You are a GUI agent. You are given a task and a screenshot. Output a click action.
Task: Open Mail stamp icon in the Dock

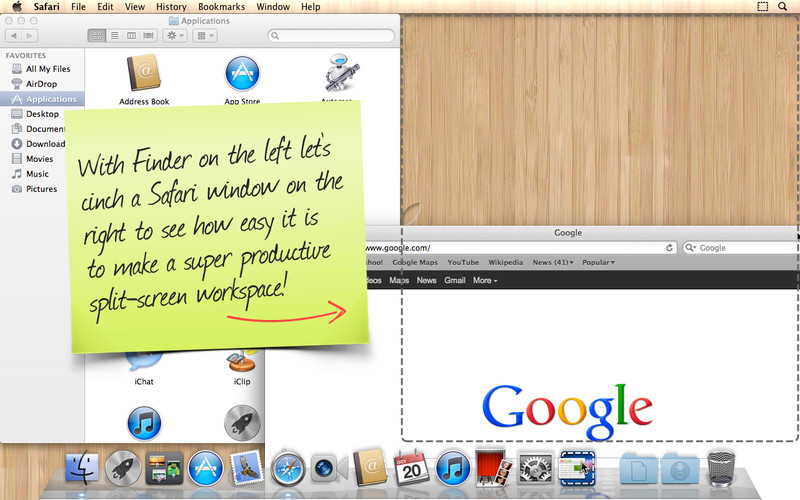point(247,467)
